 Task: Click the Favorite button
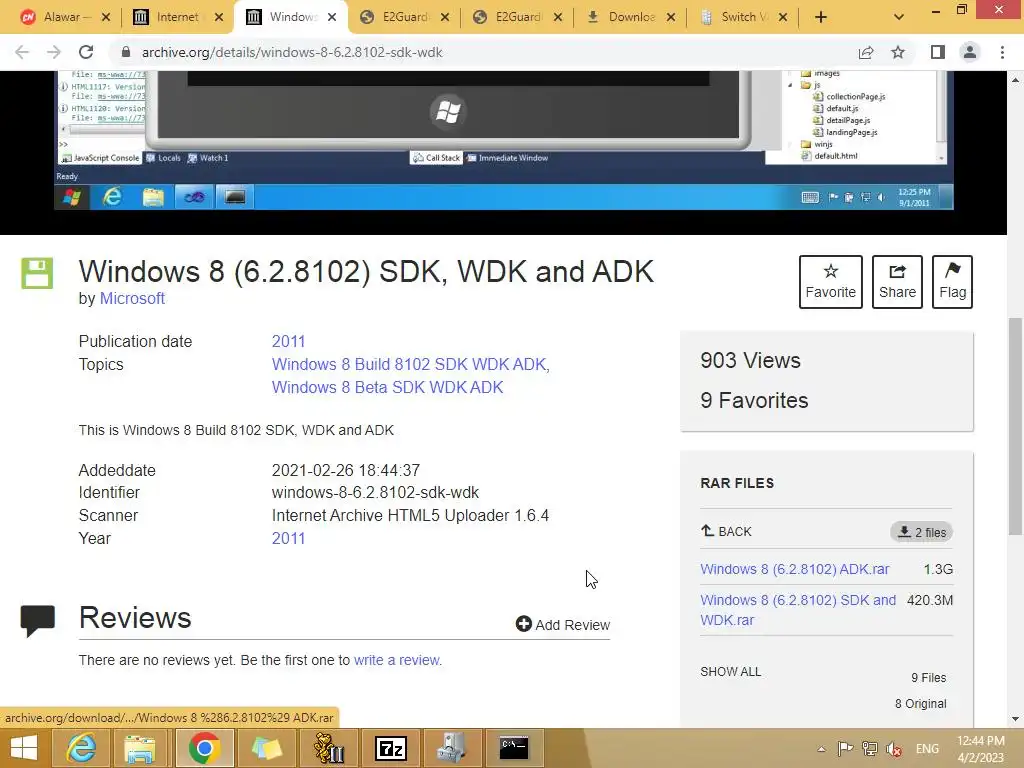(831, 281)
